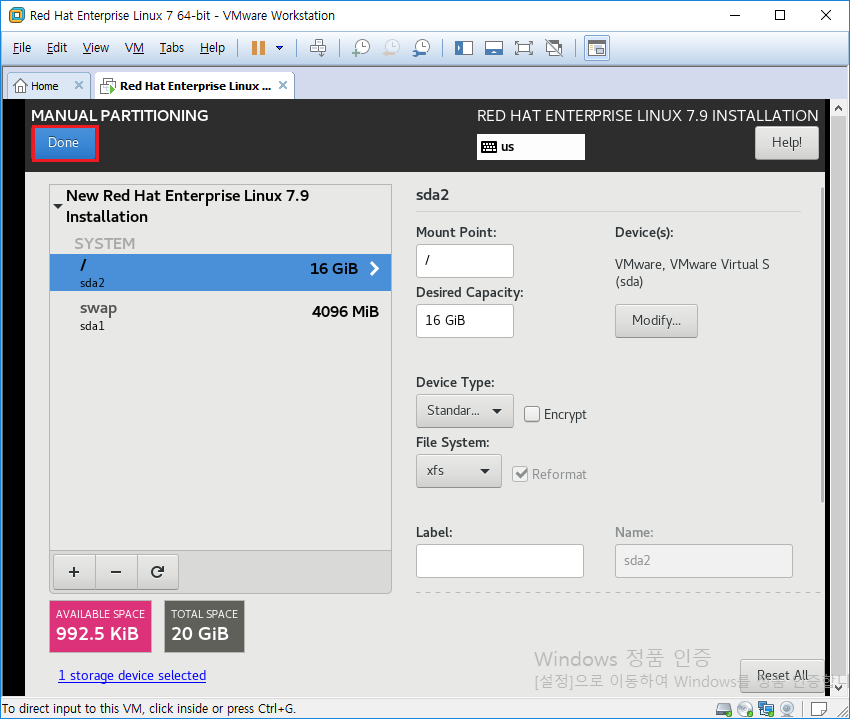Viewport: 850px width, 719px height.
Task: Click the network adapter status icon
Action: tap(766, 708)
